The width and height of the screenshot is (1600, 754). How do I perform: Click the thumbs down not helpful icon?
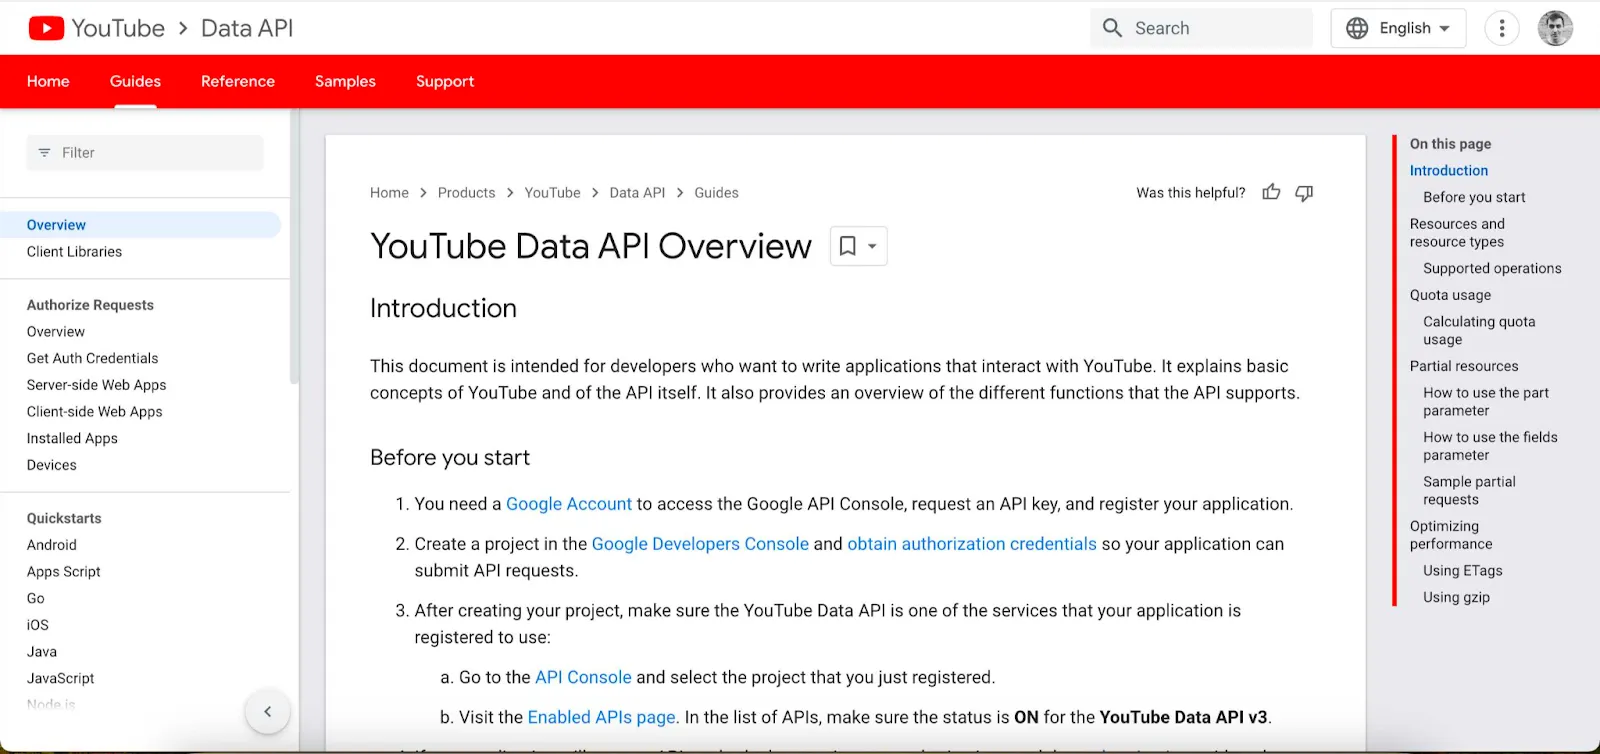click(1304, 193)
